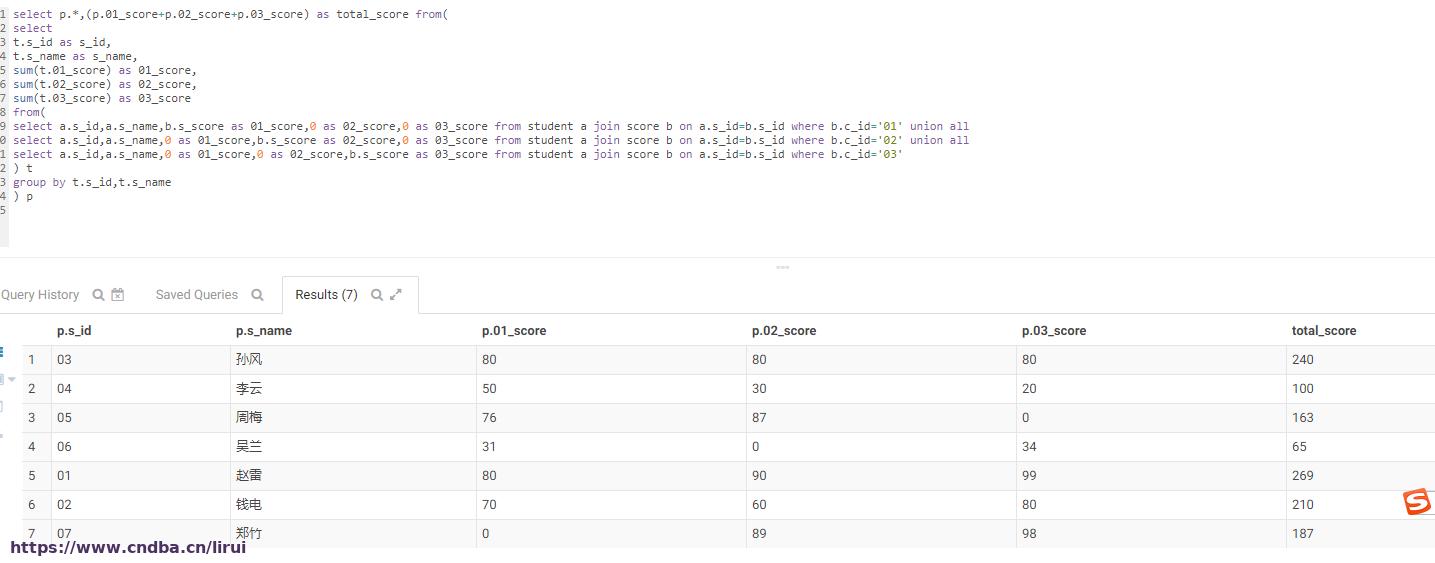Sort by the p.03_score column header

tap(1054, 331)
